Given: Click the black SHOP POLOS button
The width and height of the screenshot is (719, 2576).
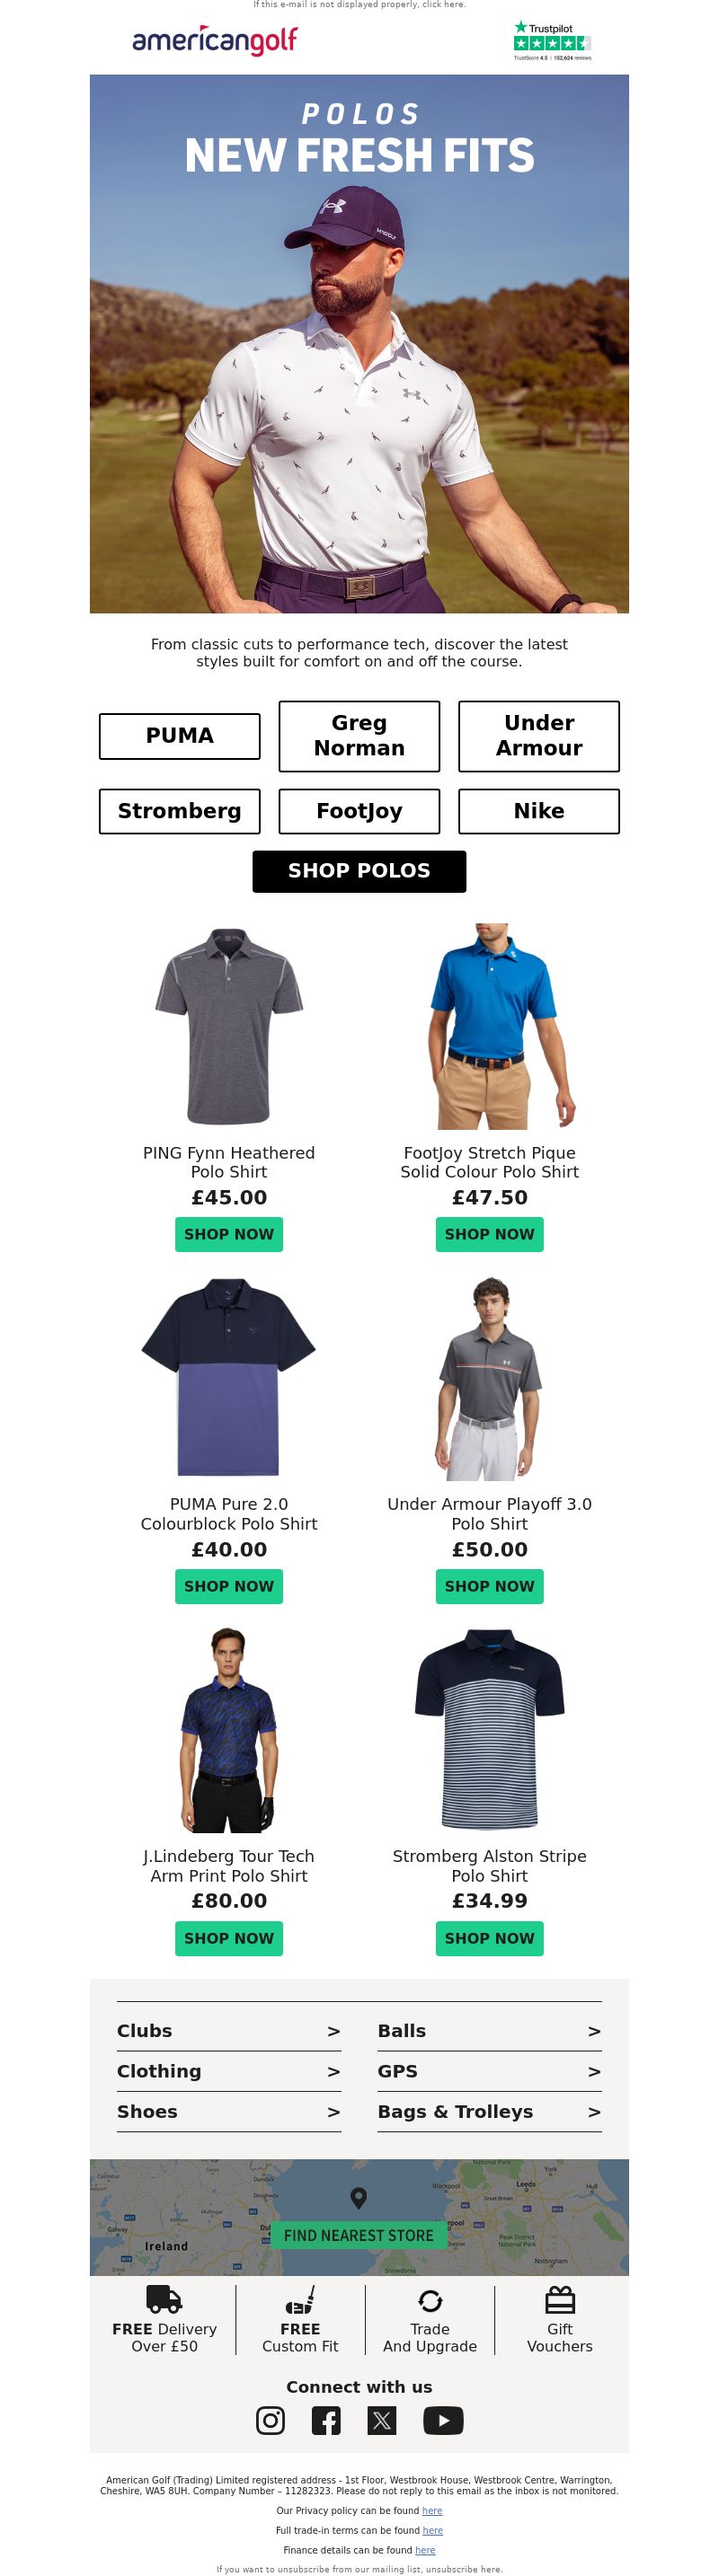Looking at the screenshot, I should click(359, 871).
